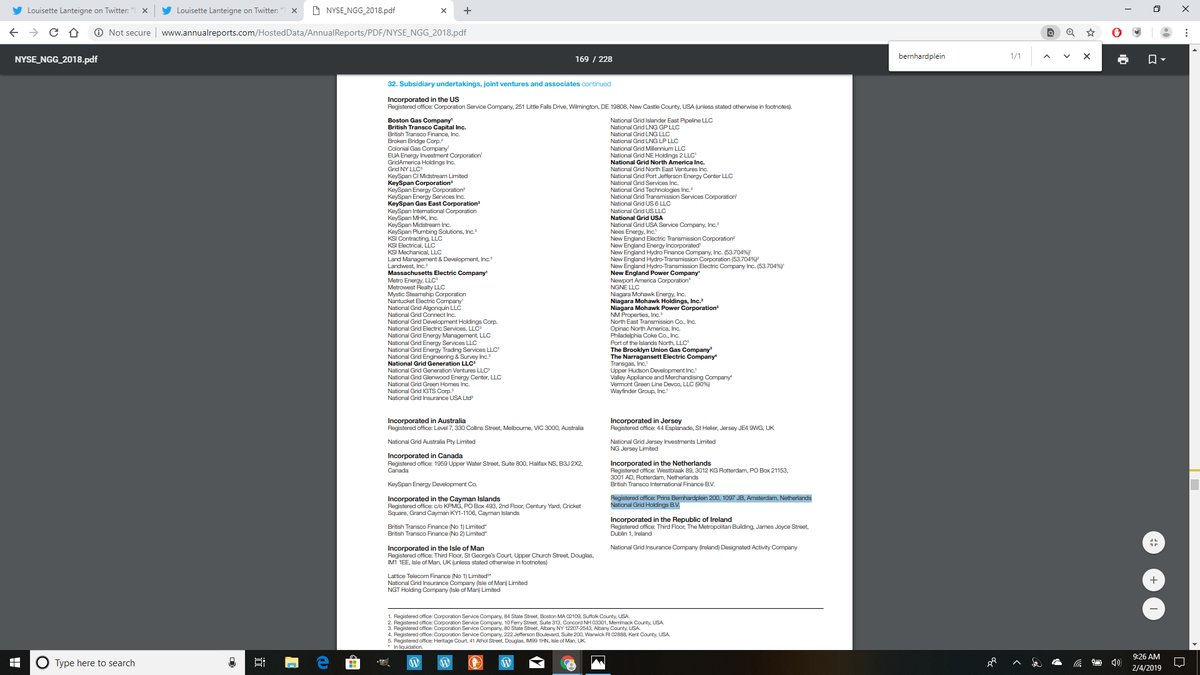Open the PDF bookmarks dropdown
The height and width of the screenshot is (675, 1200).
pyautogui.click(x=1155, y=59)
